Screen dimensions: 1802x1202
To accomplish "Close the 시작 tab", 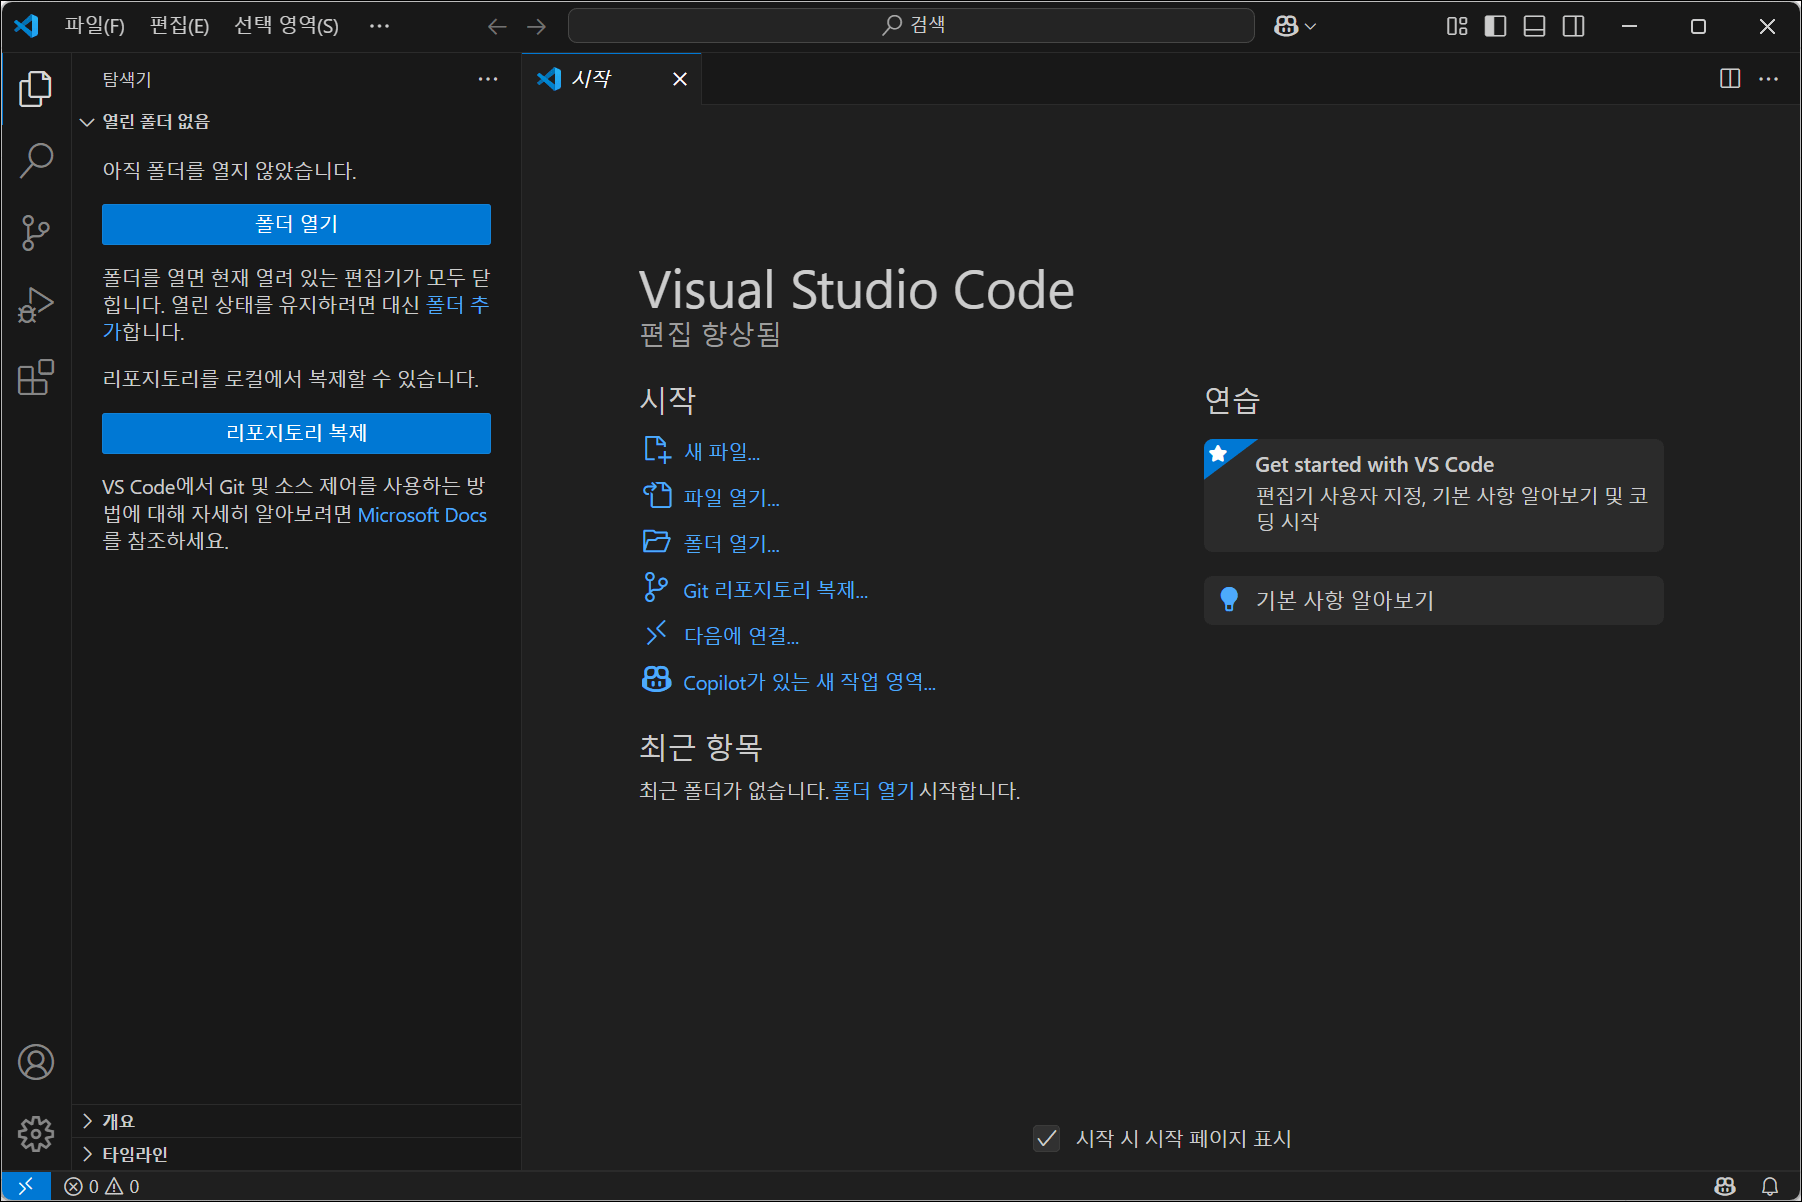I will (x=680, y=79).
